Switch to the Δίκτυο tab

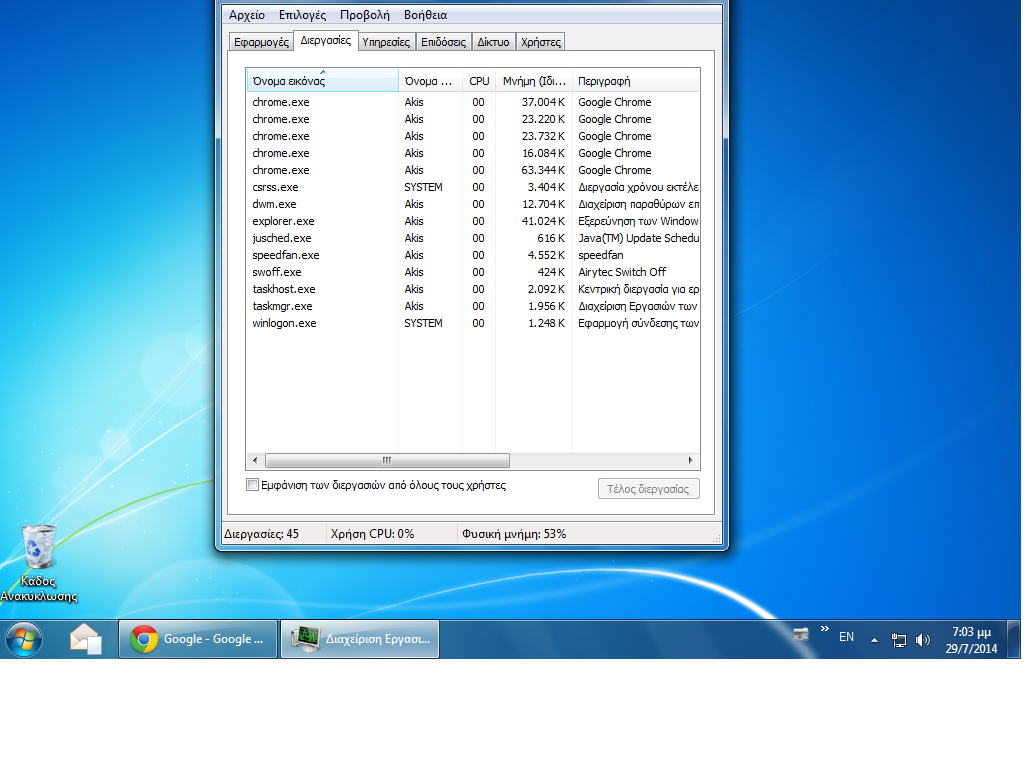point(493,42)
